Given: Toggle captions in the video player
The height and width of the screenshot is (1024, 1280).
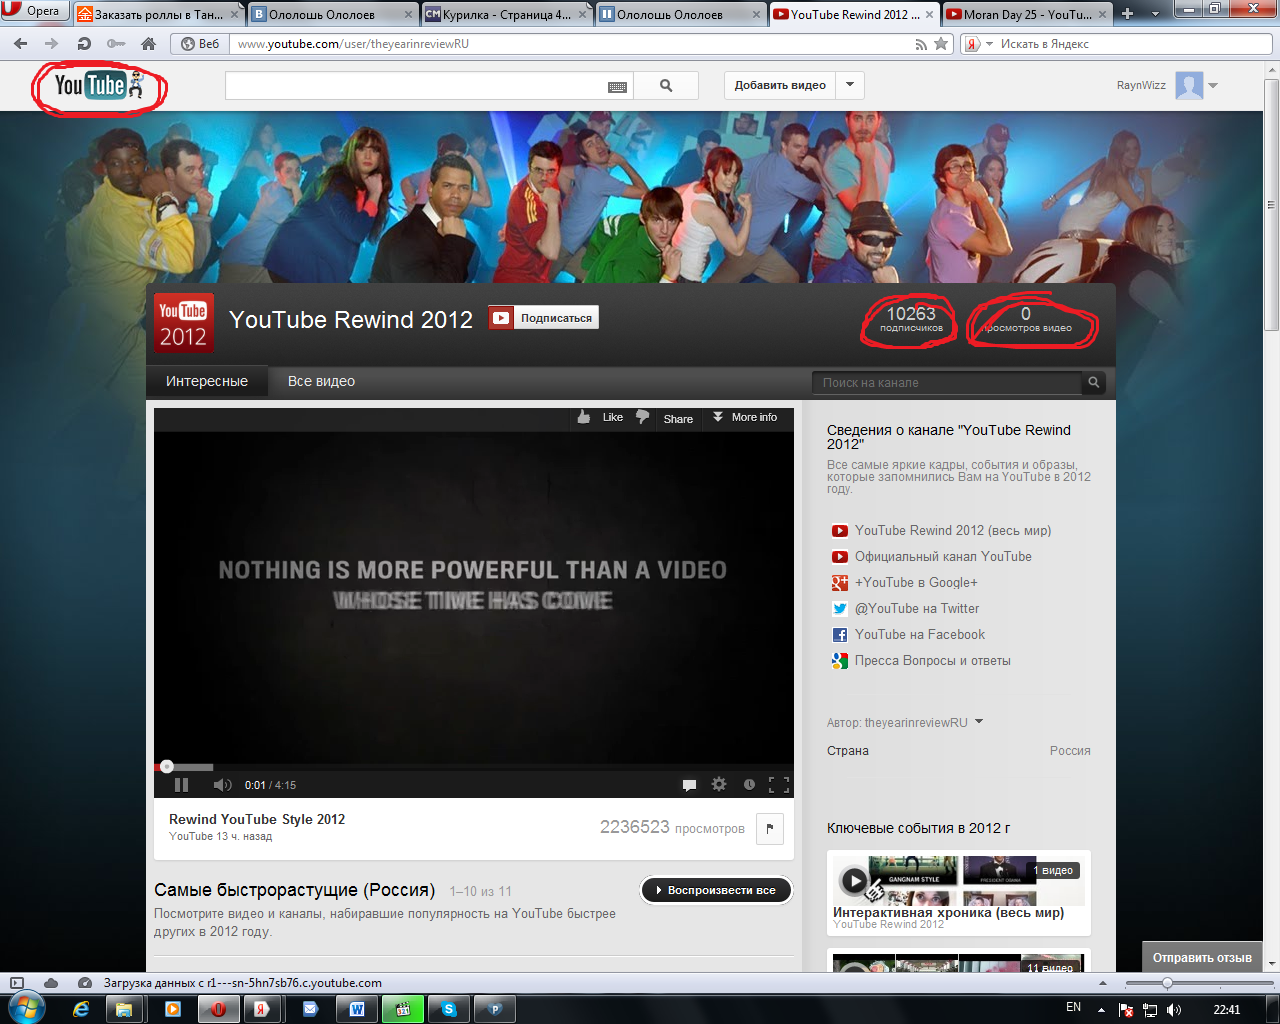Looking at the screenshot, I should [x=689, y=785].
